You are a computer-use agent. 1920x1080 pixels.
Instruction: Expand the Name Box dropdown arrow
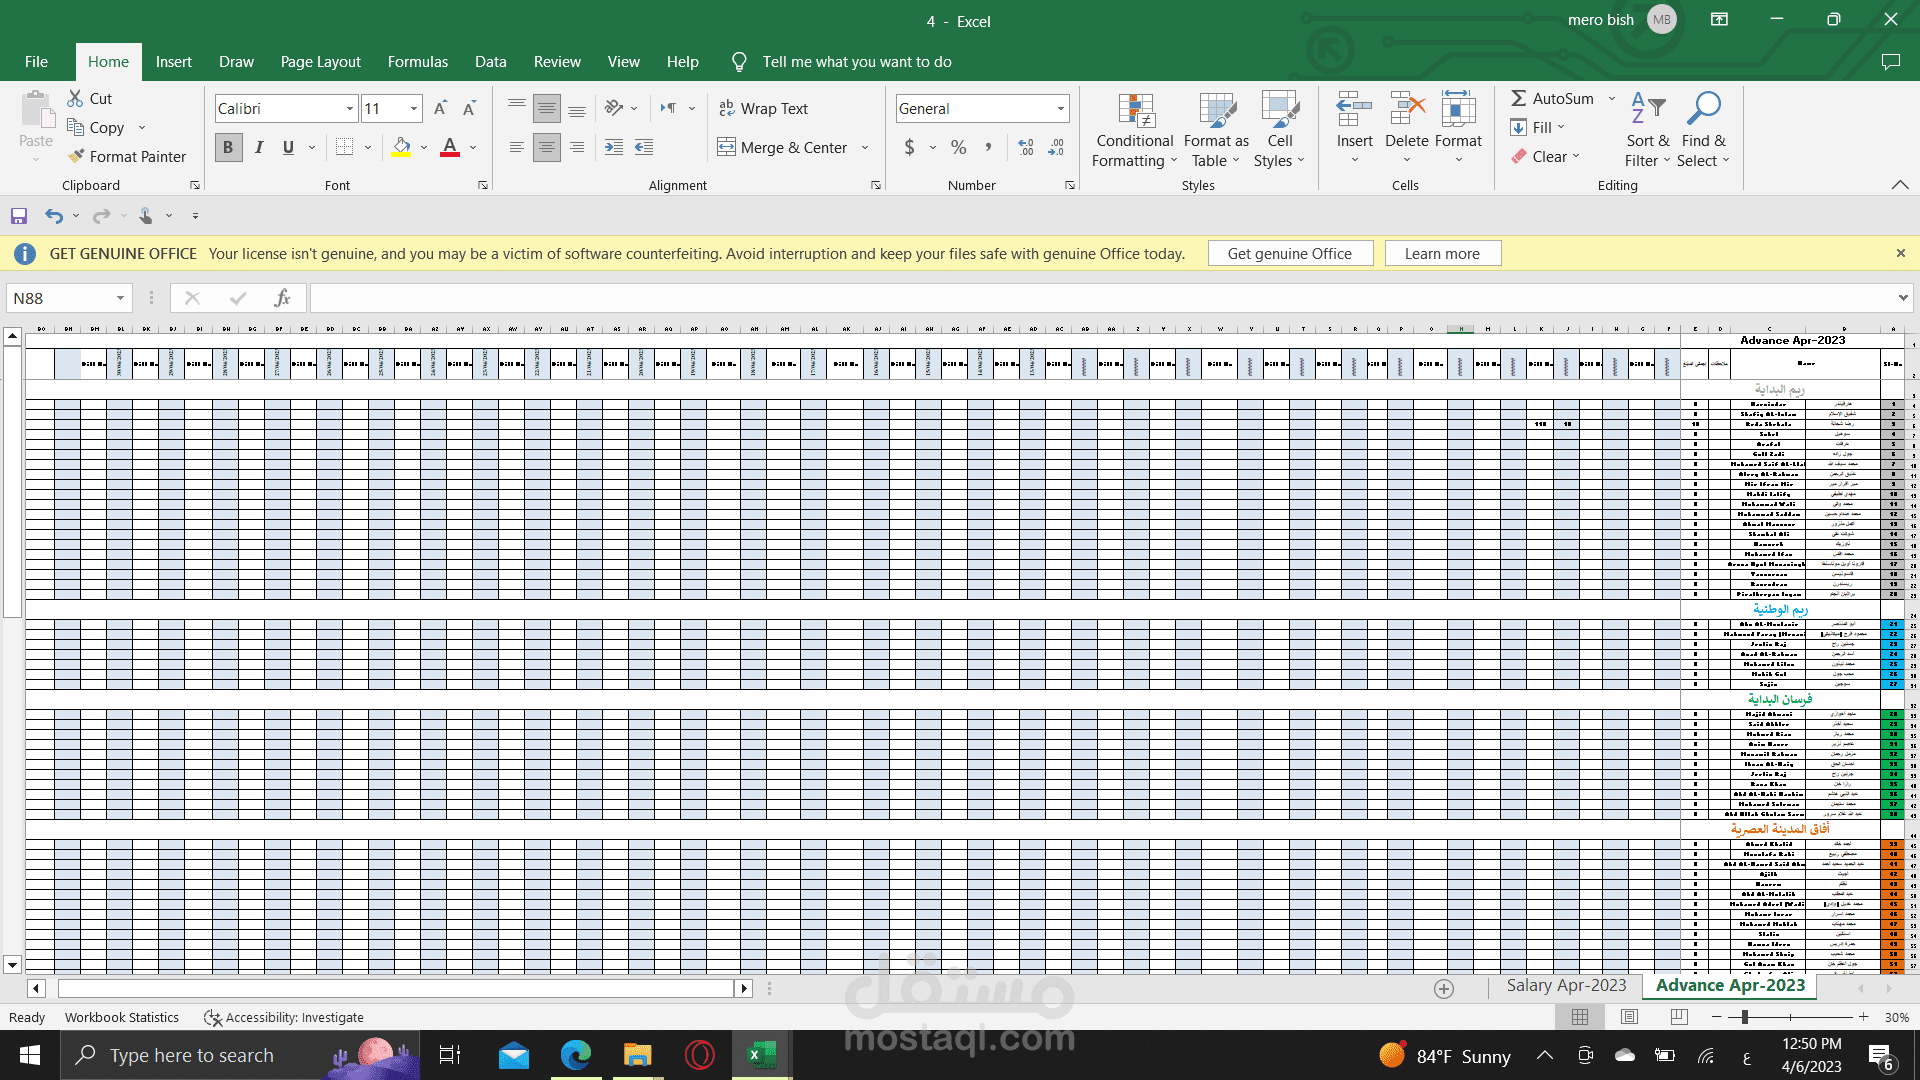click(x=120, y=298)
